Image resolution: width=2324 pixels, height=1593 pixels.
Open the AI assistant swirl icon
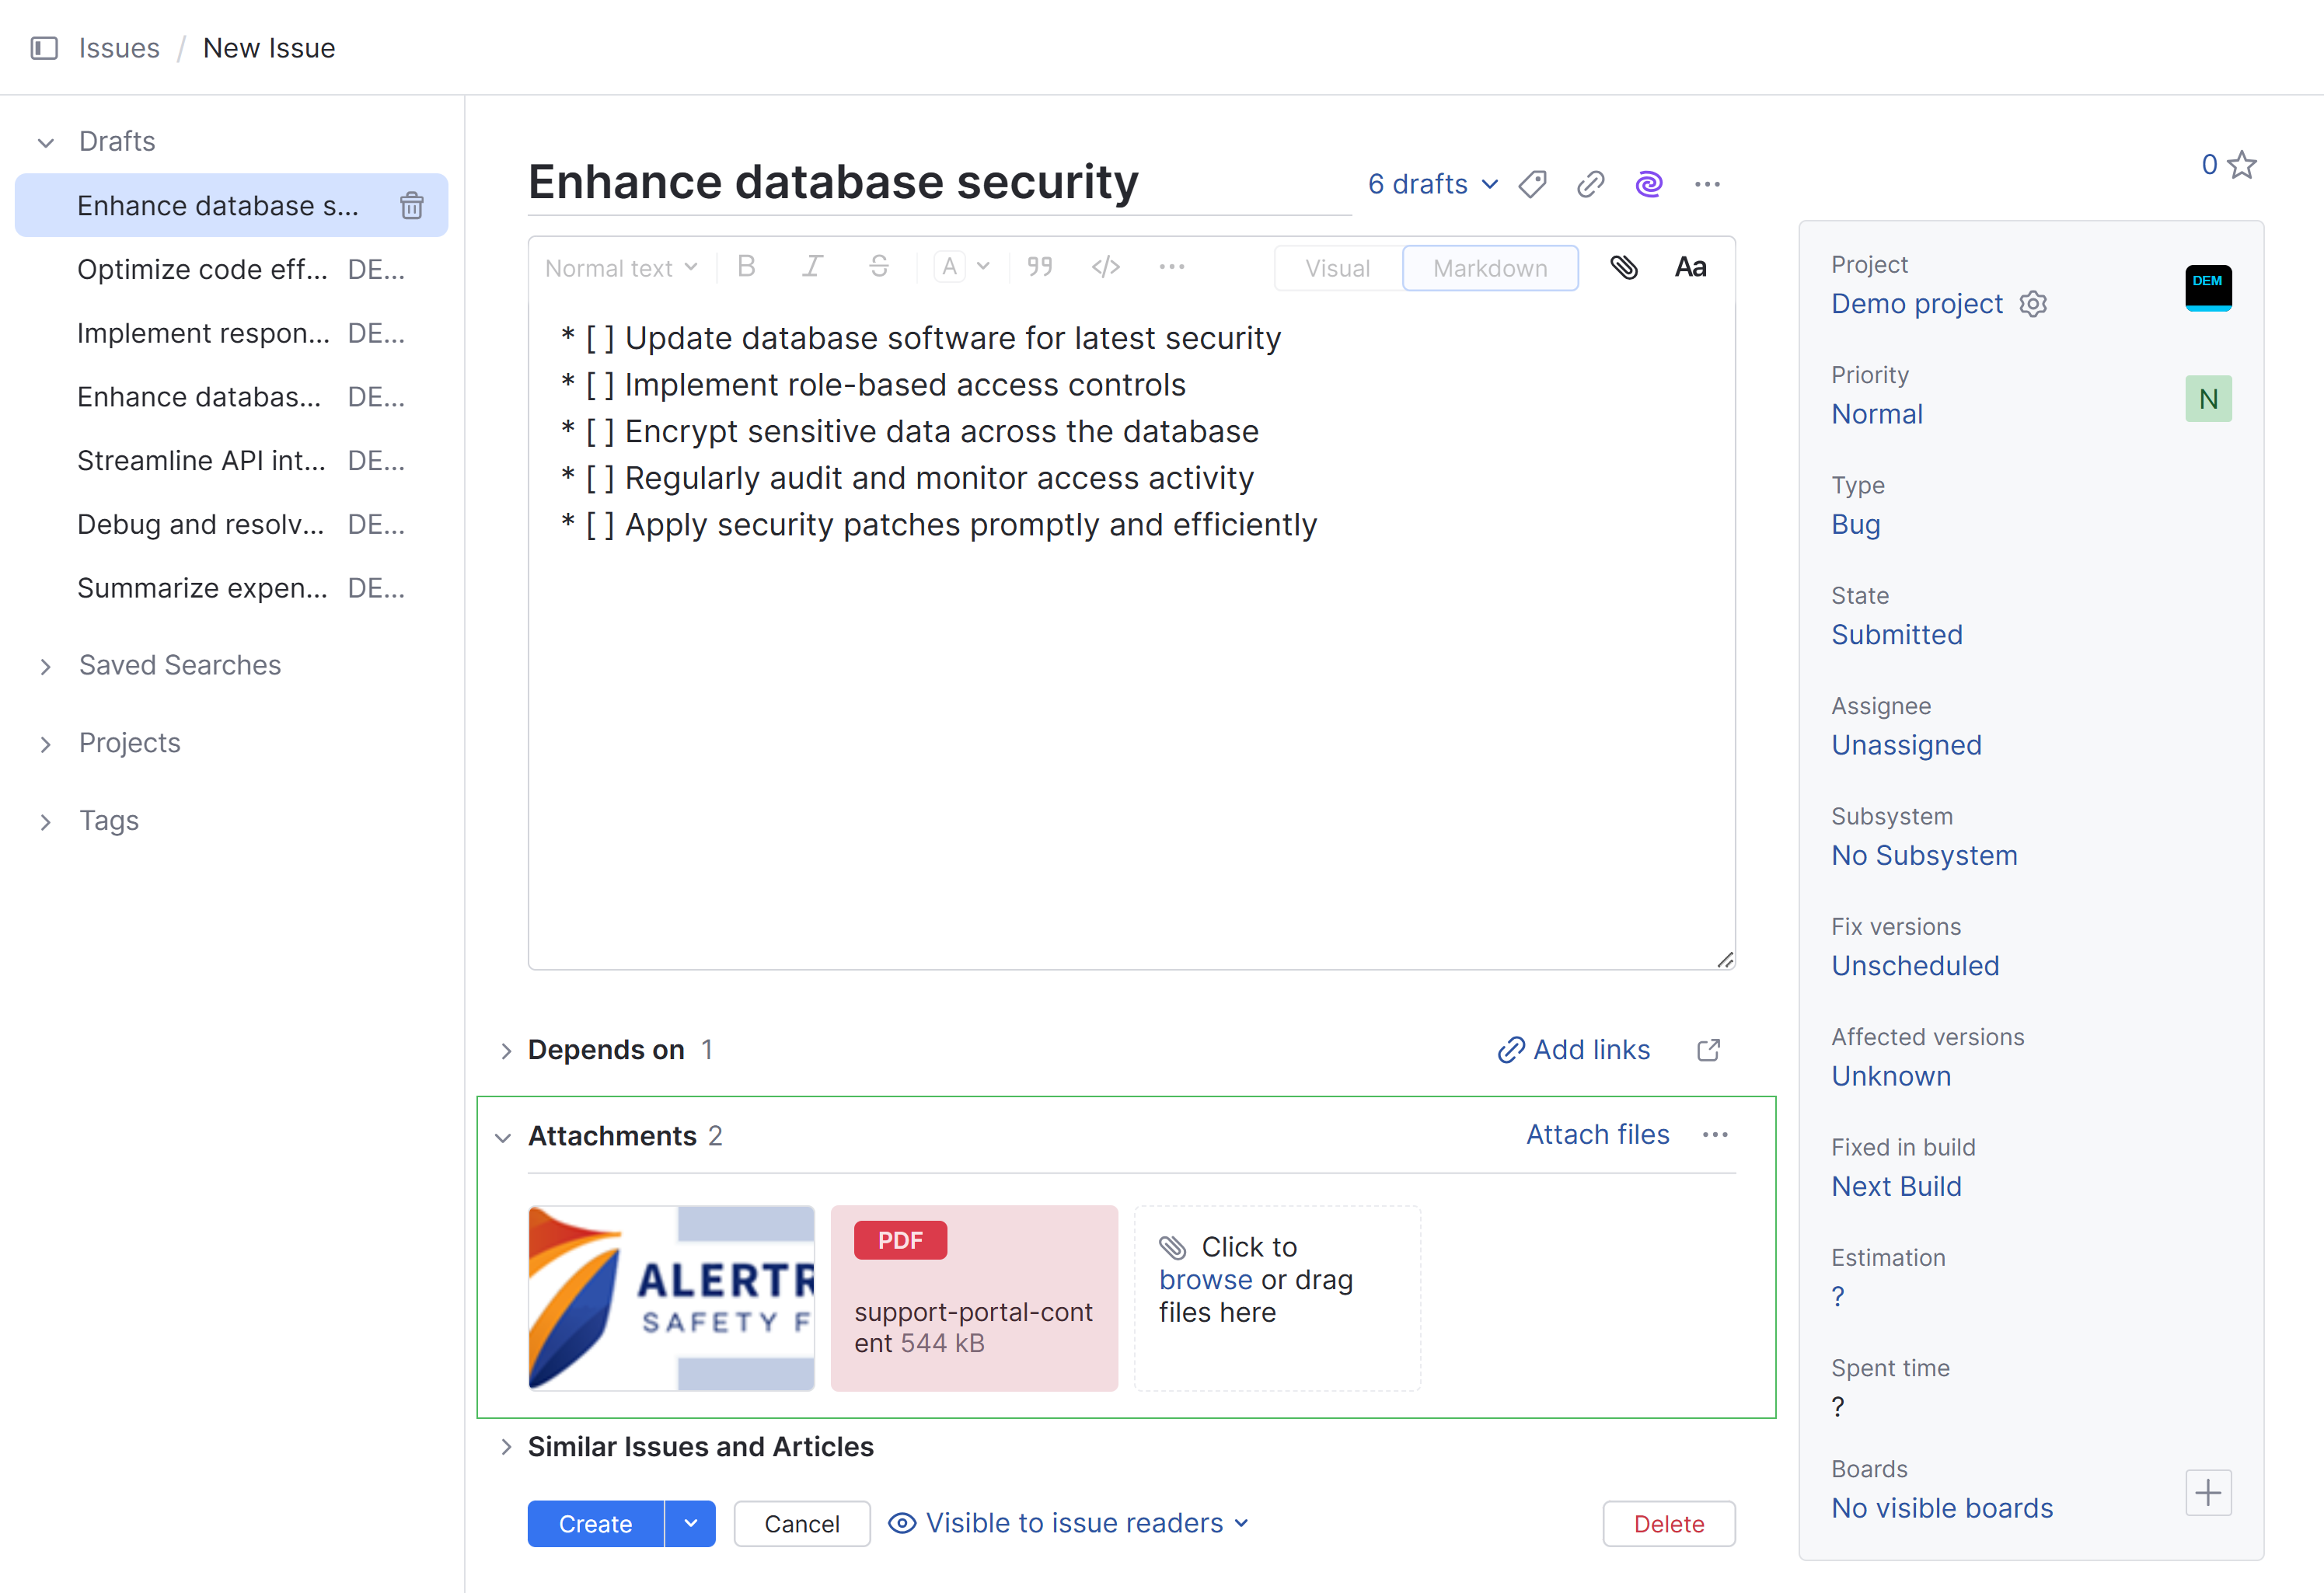[x=1648, y=184]
